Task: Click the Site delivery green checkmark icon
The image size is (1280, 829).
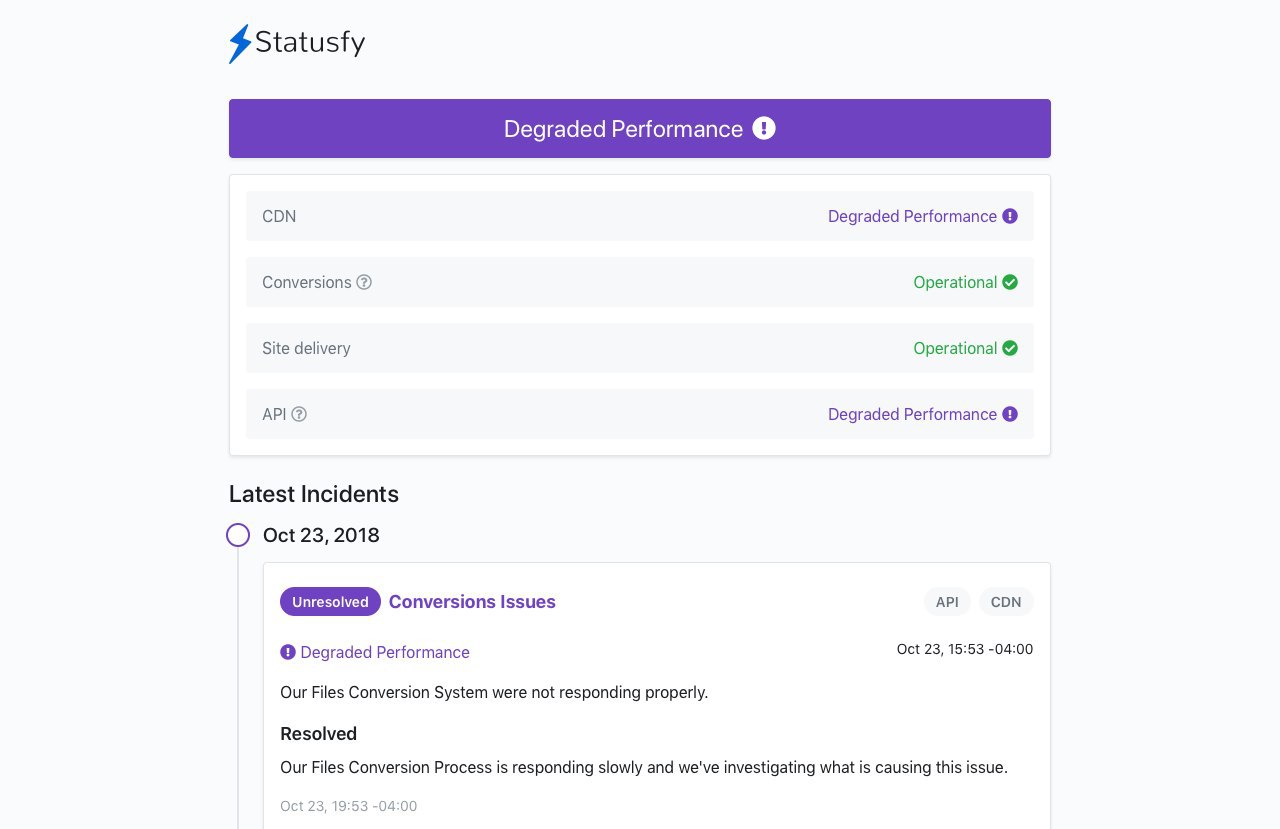Action: click(1010, 348)
